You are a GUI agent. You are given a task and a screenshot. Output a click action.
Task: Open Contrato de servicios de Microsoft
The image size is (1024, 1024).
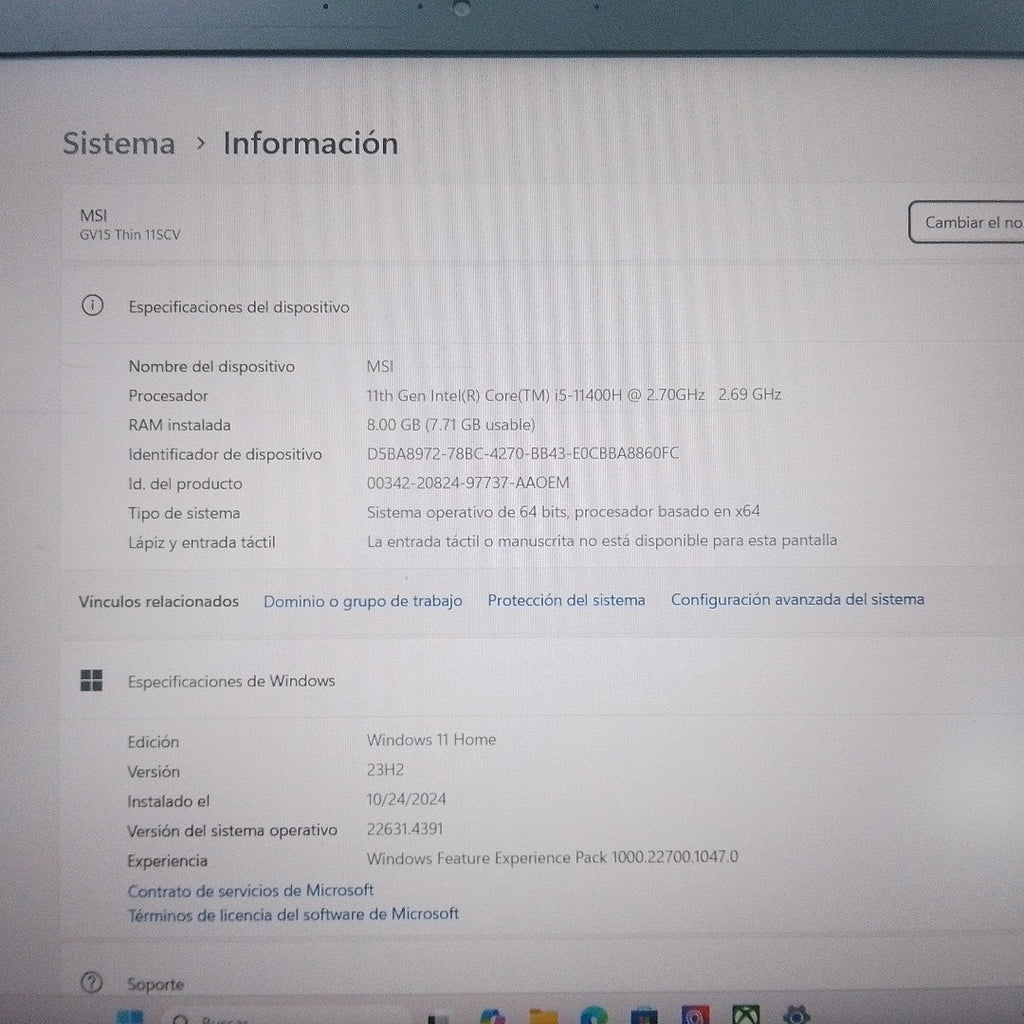point(250,891)
